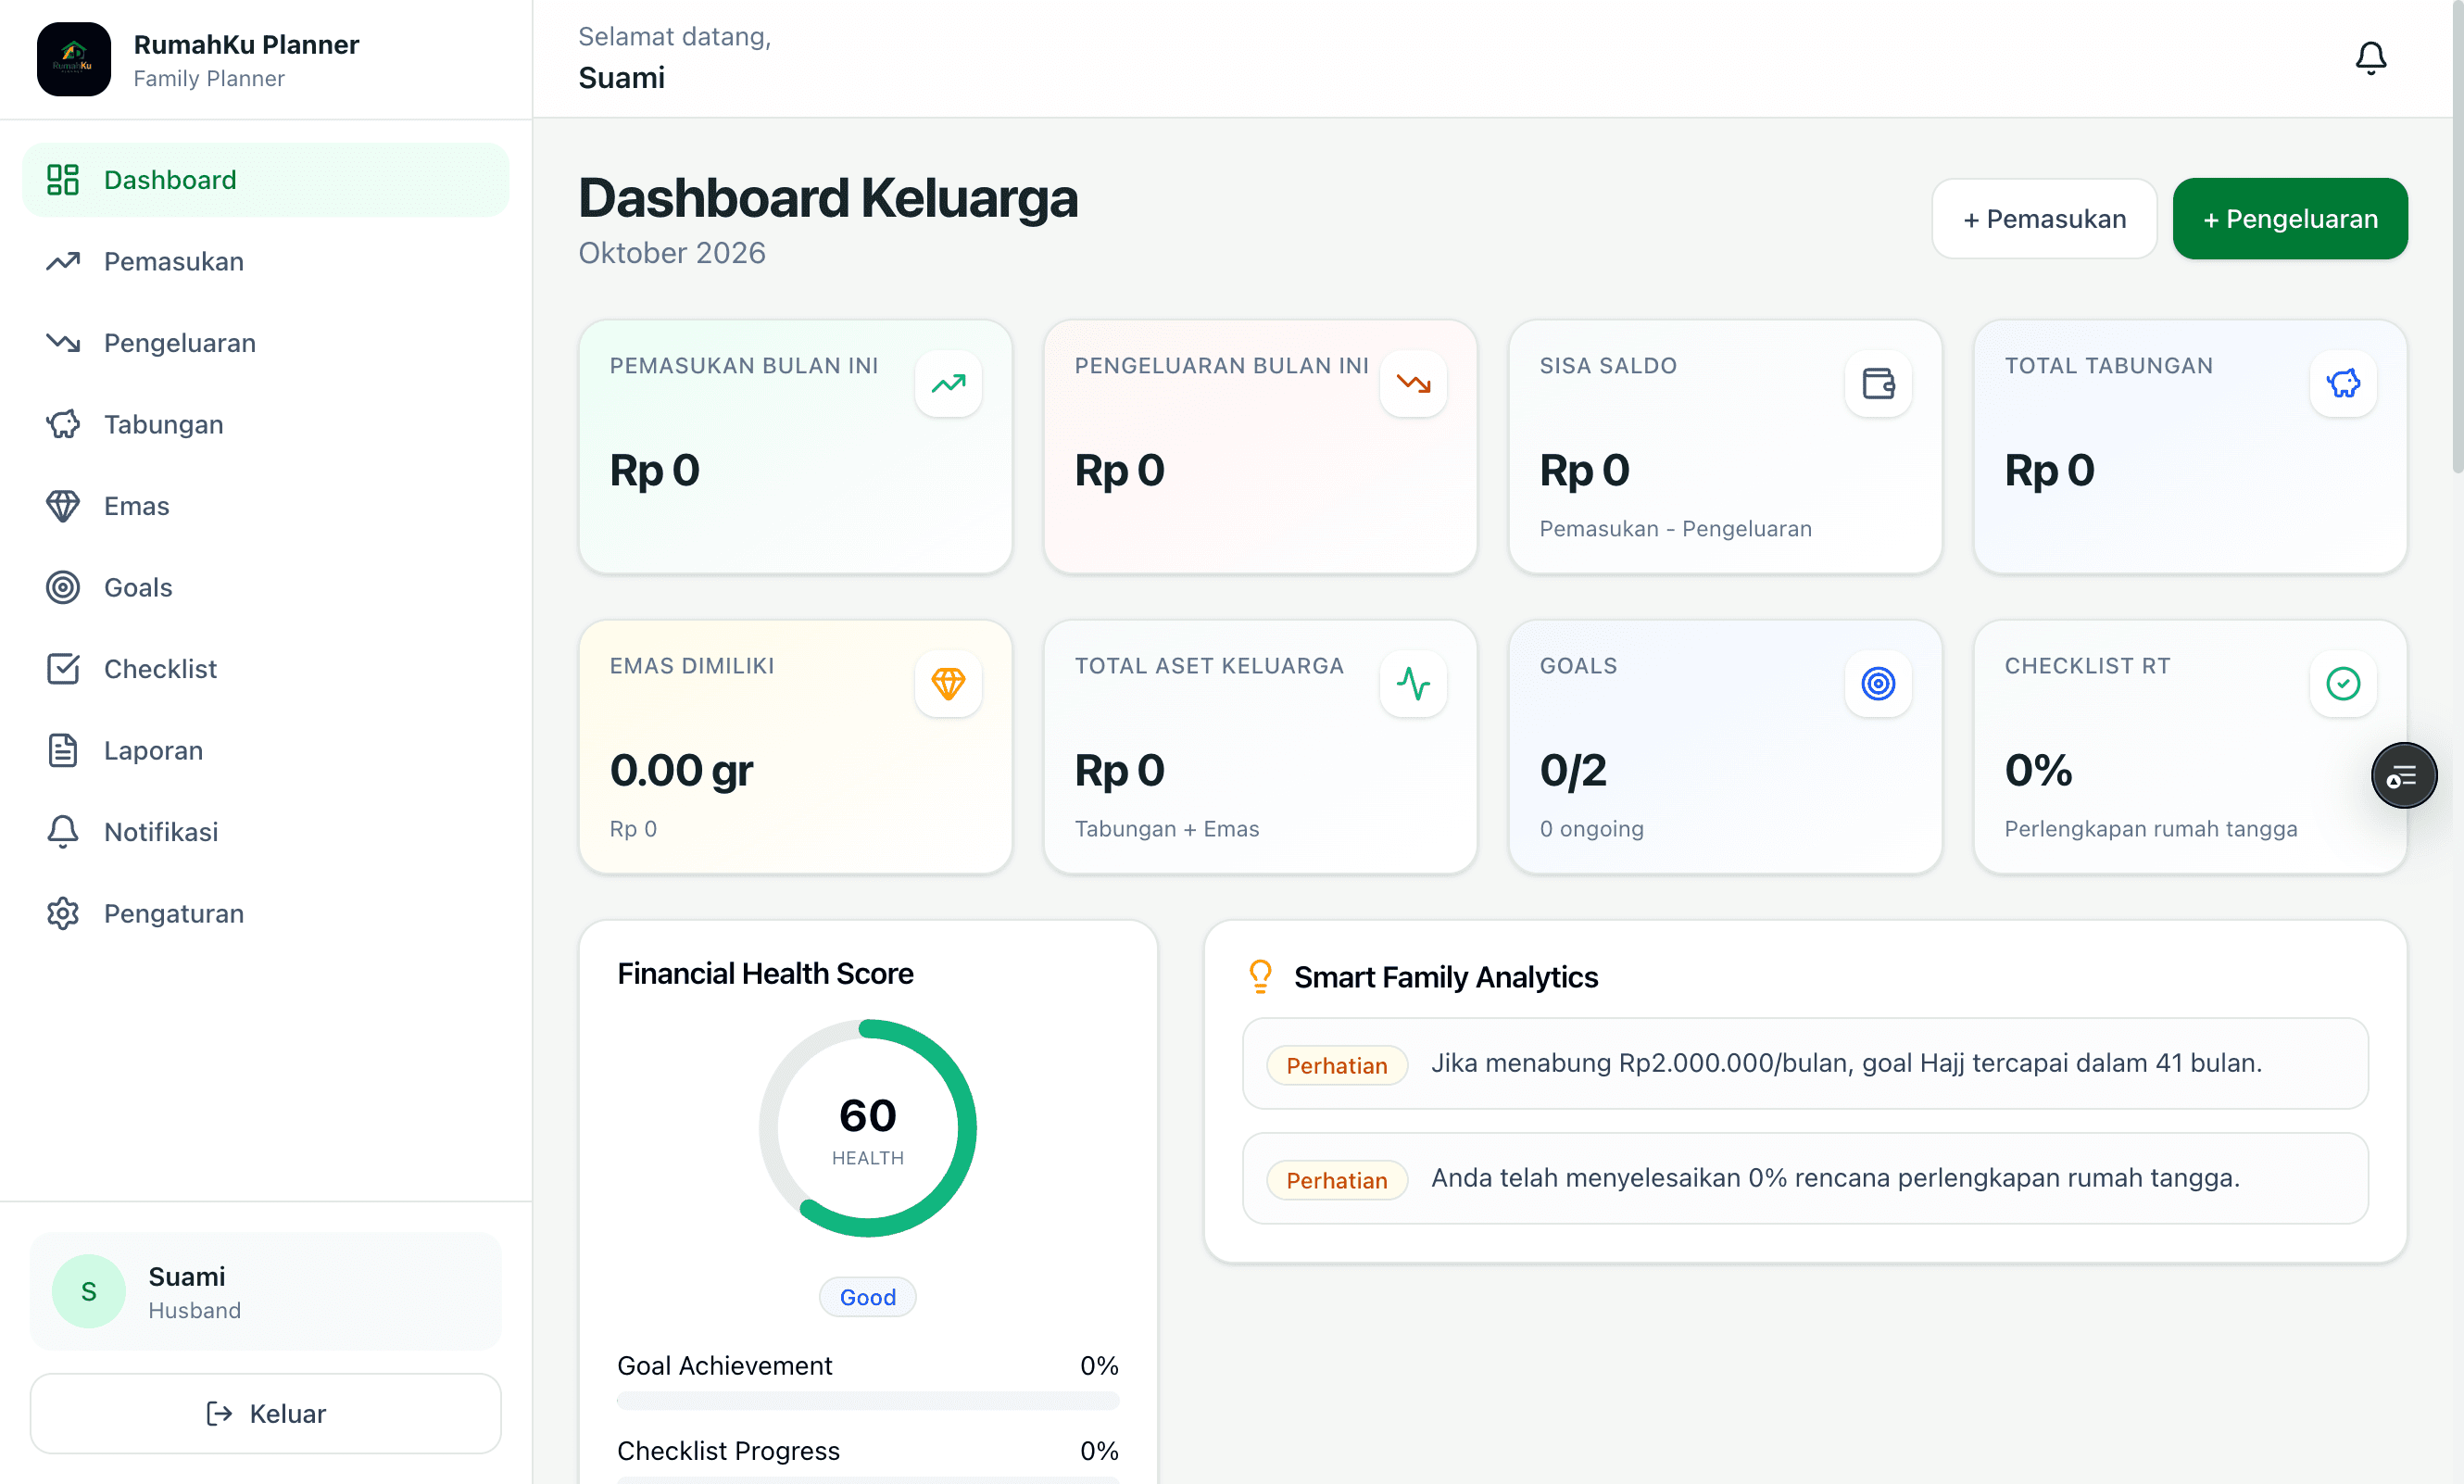The height and width of the screenshot is (1484, 2464).
Task: Open Pemasukan in the sidebar
Action: [x=265, y=261]
